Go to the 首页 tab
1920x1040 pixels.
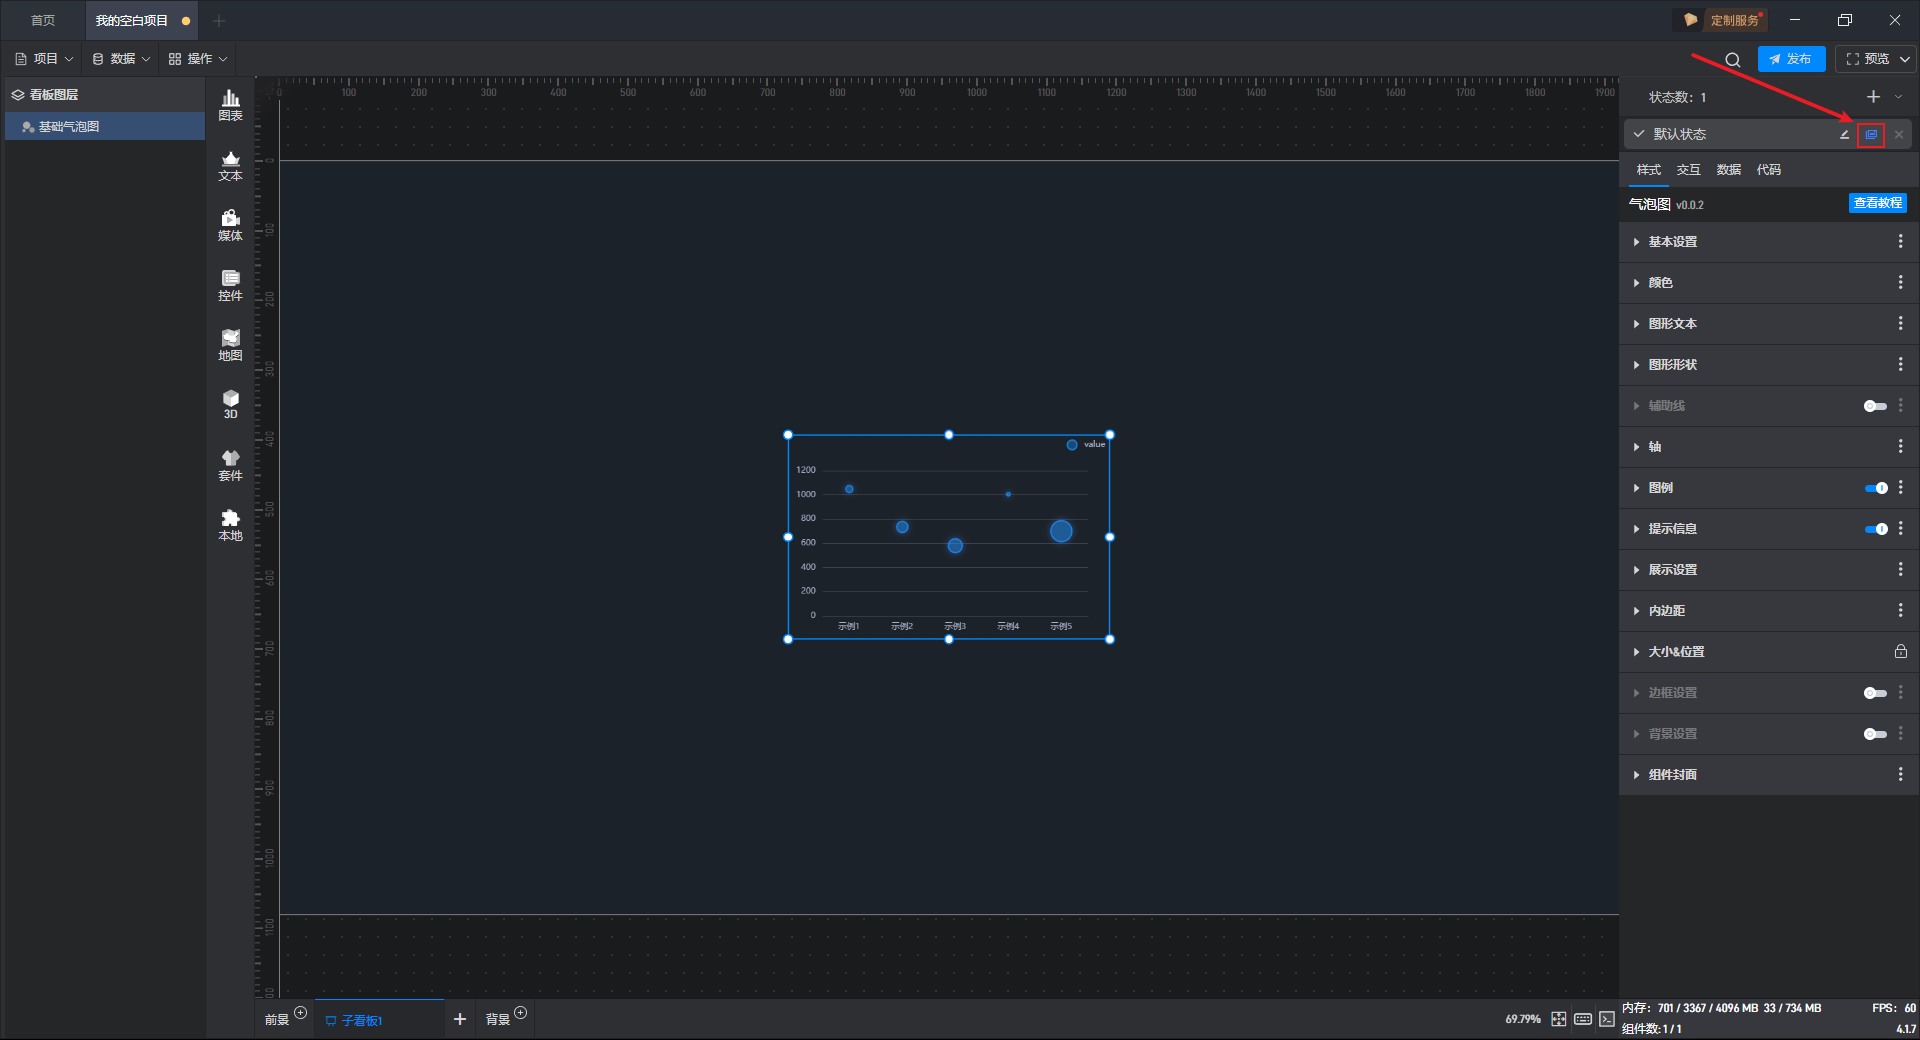click(43, 20)
